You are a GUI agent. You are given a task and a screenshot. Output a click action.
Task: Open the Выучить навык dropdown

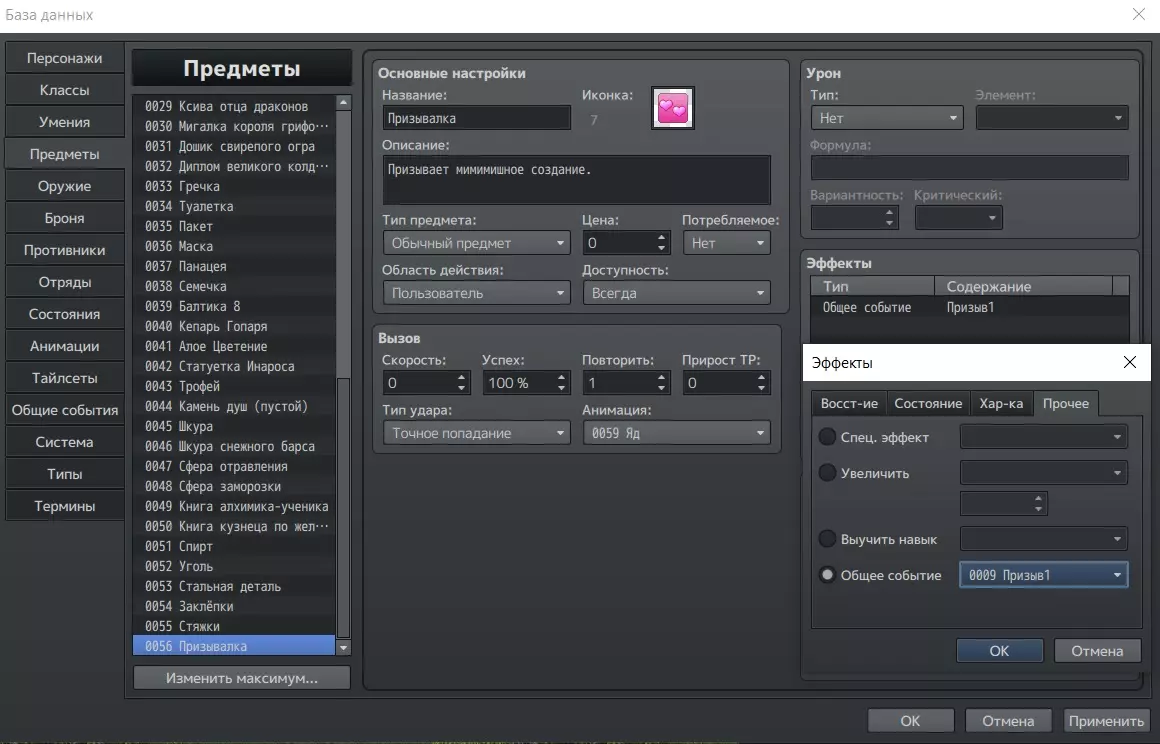(1043, 539)
